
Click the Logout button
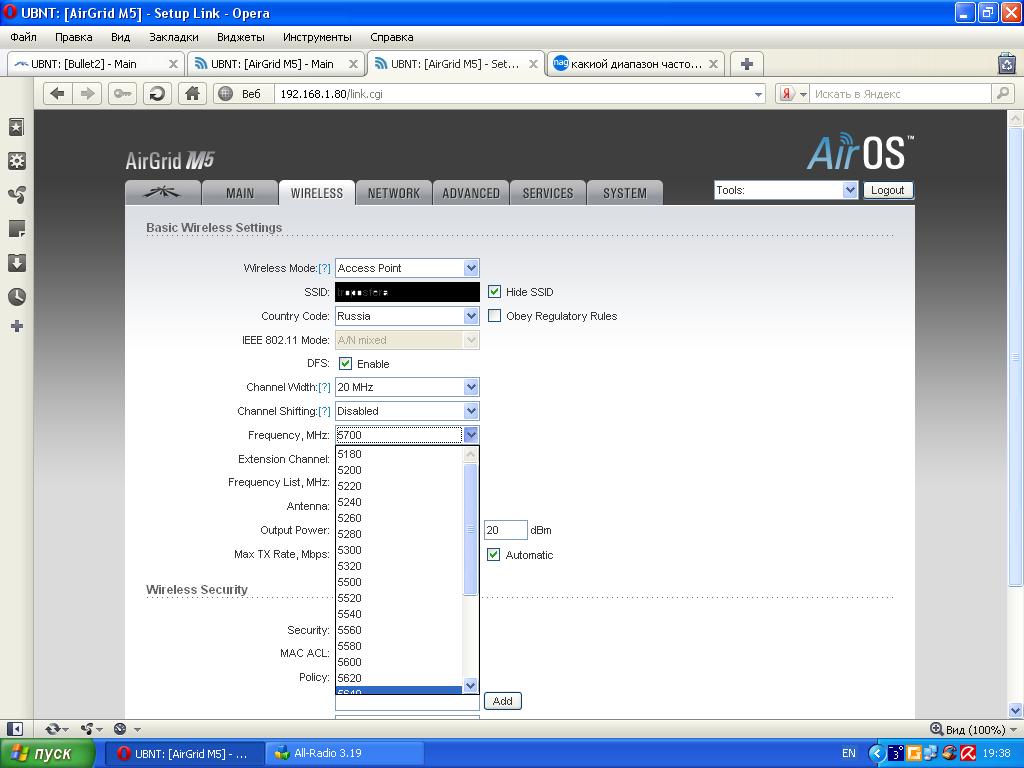pos(888,190)
